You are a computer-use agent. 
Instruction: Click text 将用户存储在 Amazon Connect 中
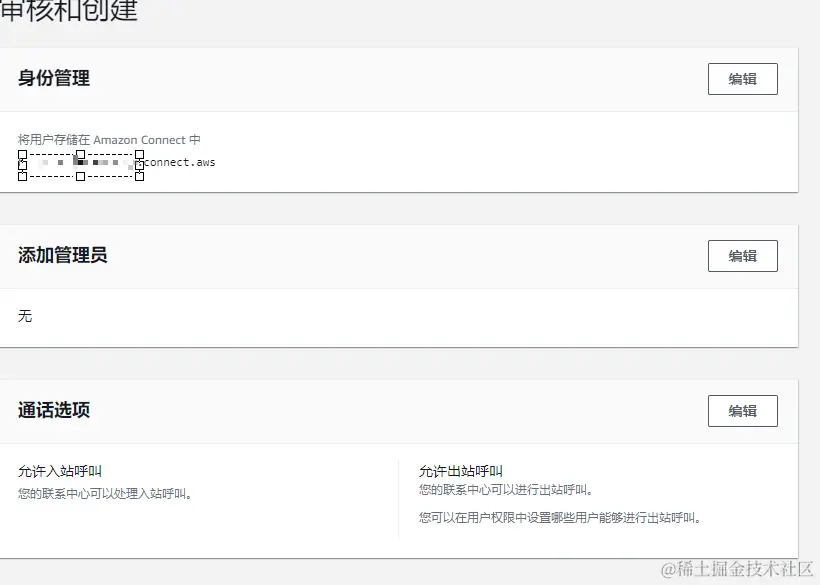109,140
